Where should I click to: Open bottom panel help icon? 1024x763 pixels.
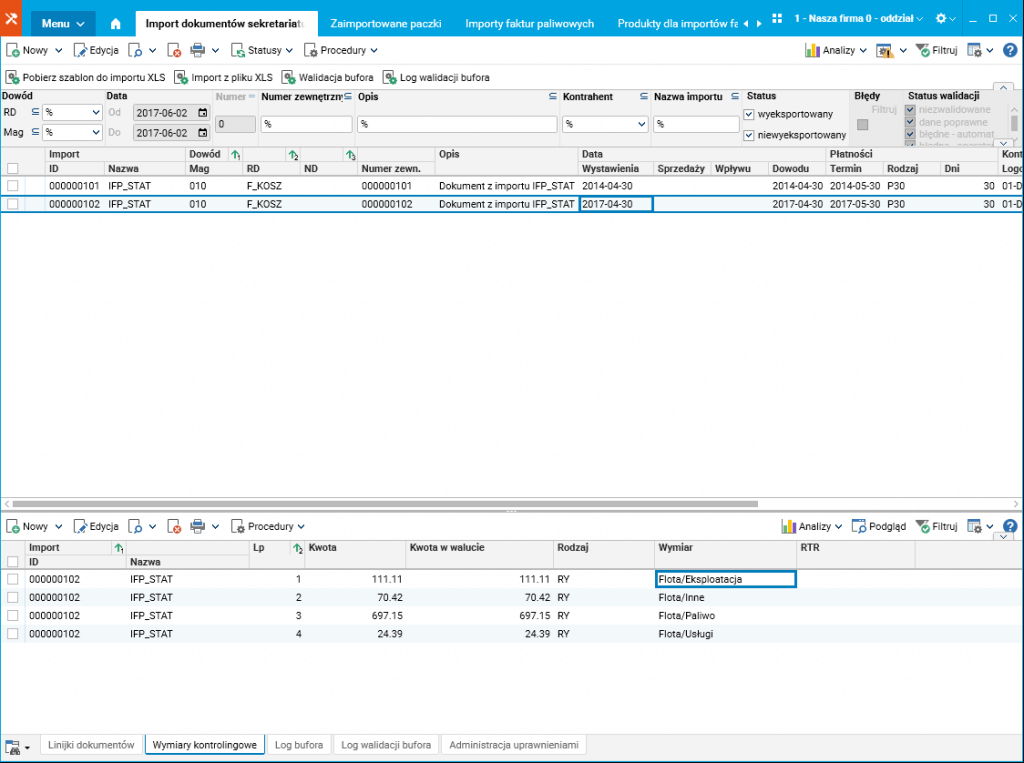pos(1010,527)
